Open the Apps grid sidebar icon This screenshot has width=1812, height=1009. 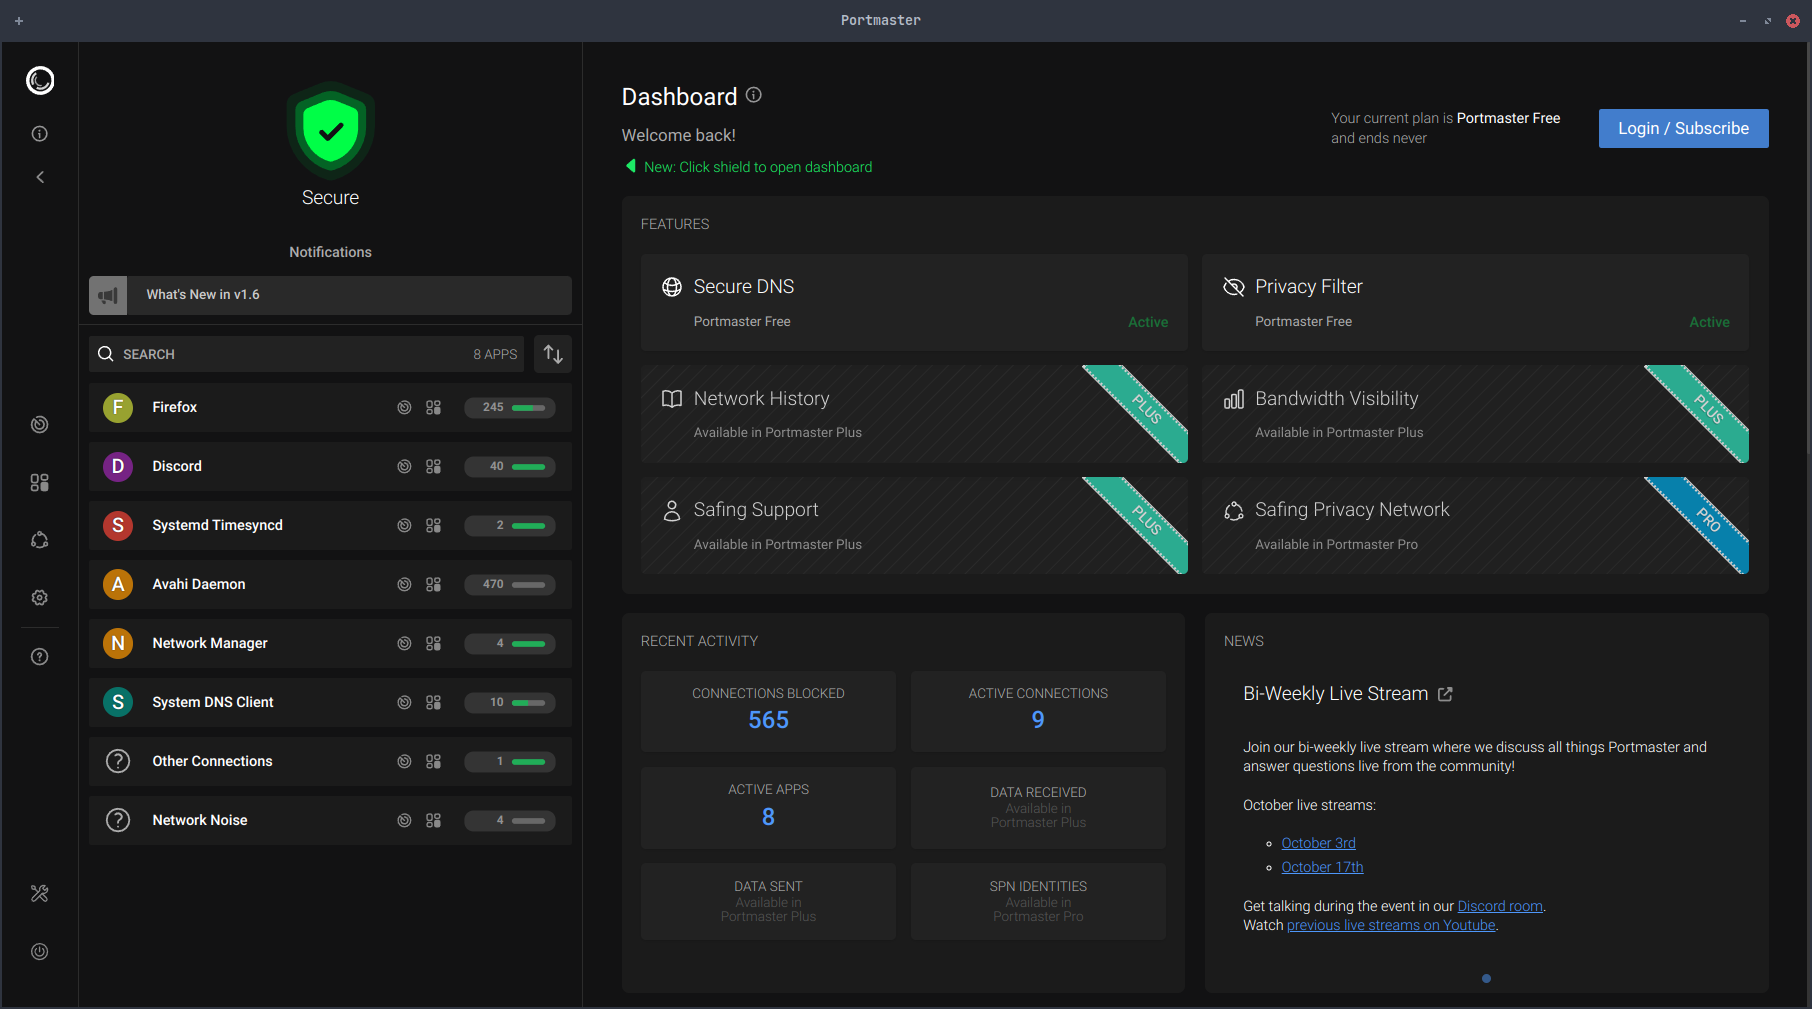(40, 483)
